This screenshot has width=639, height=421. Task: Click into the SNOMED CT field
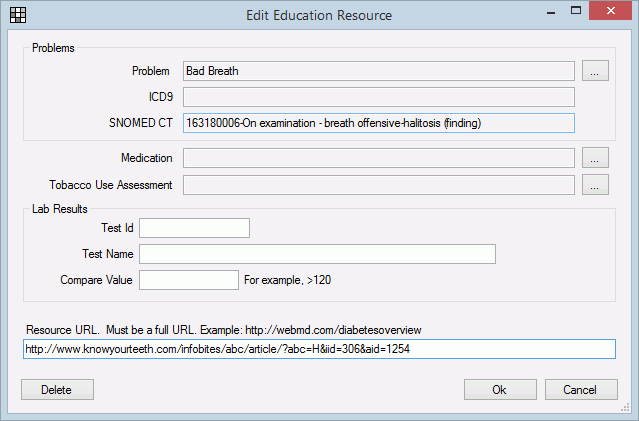378,123
